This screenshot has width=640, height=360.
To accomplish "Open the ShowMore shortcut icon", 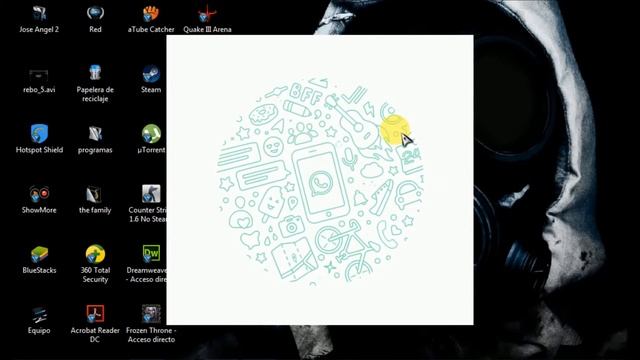I will [39, 194].
